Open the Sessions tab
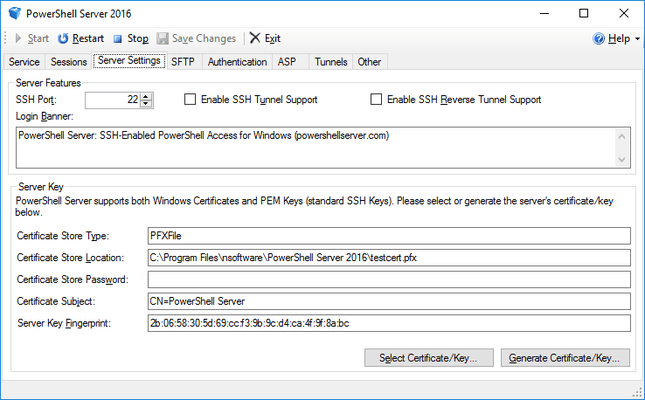Viewport: 645px width, 400px height. coord(69,62)
